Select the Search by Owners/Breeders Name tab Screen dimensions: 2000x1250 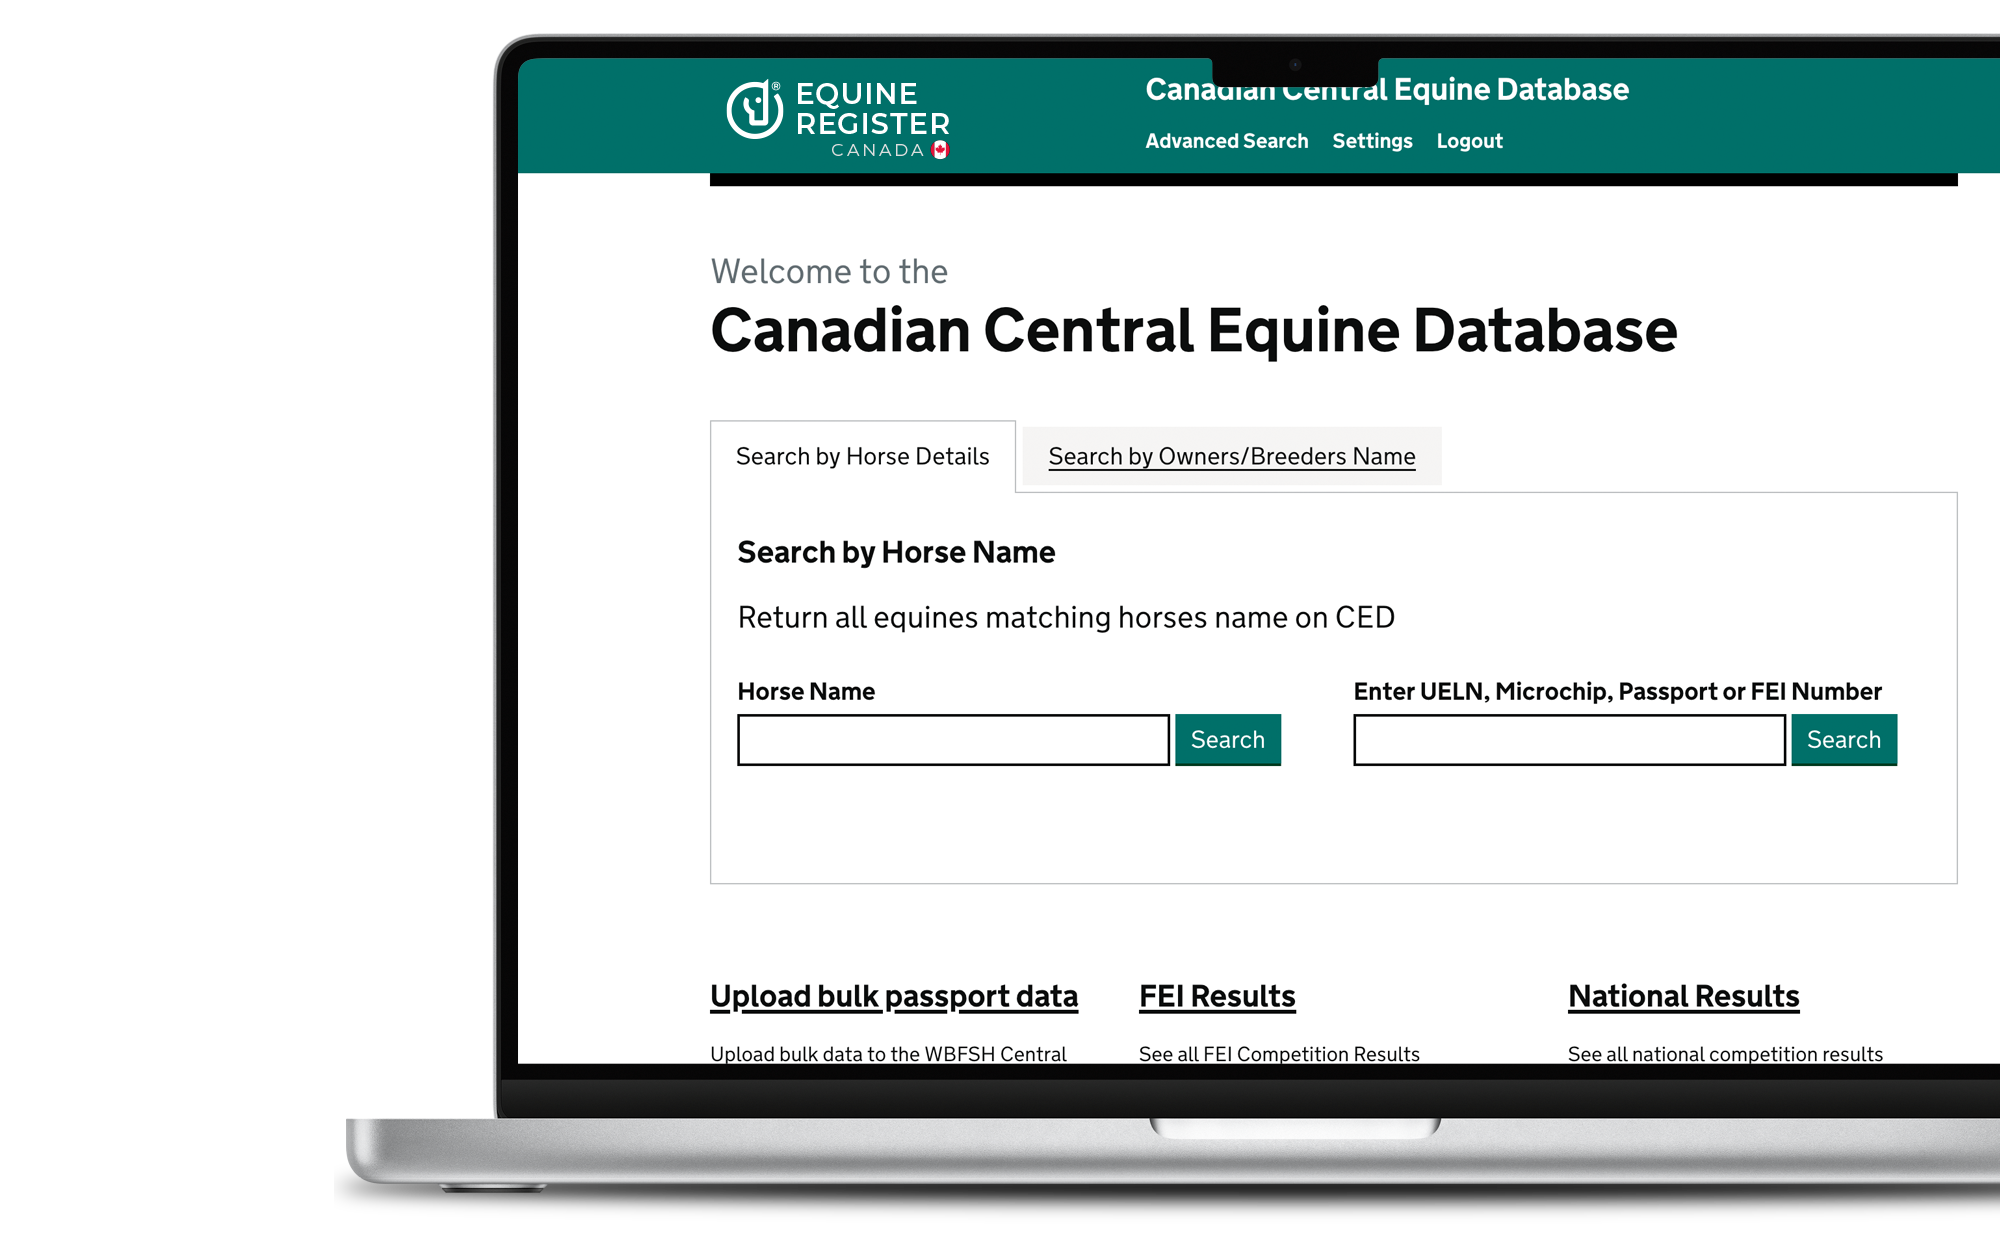pyautogui.click(x=1231, y=455)
